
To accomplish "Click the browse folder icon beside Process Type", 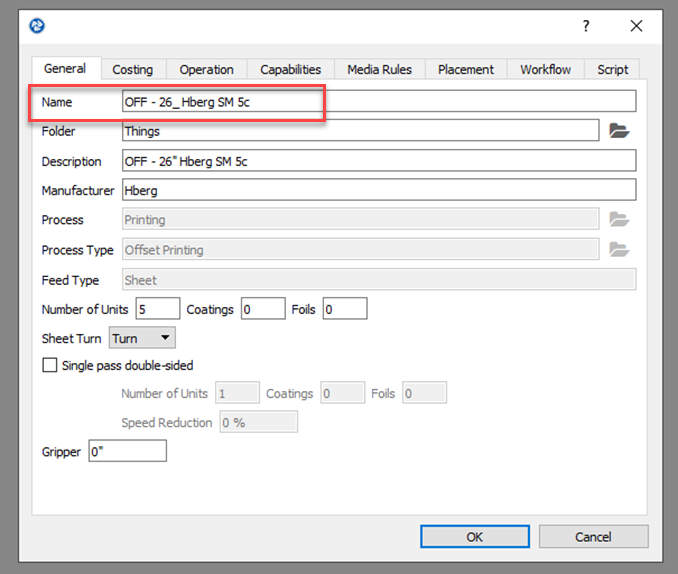I will coord(619,250).
